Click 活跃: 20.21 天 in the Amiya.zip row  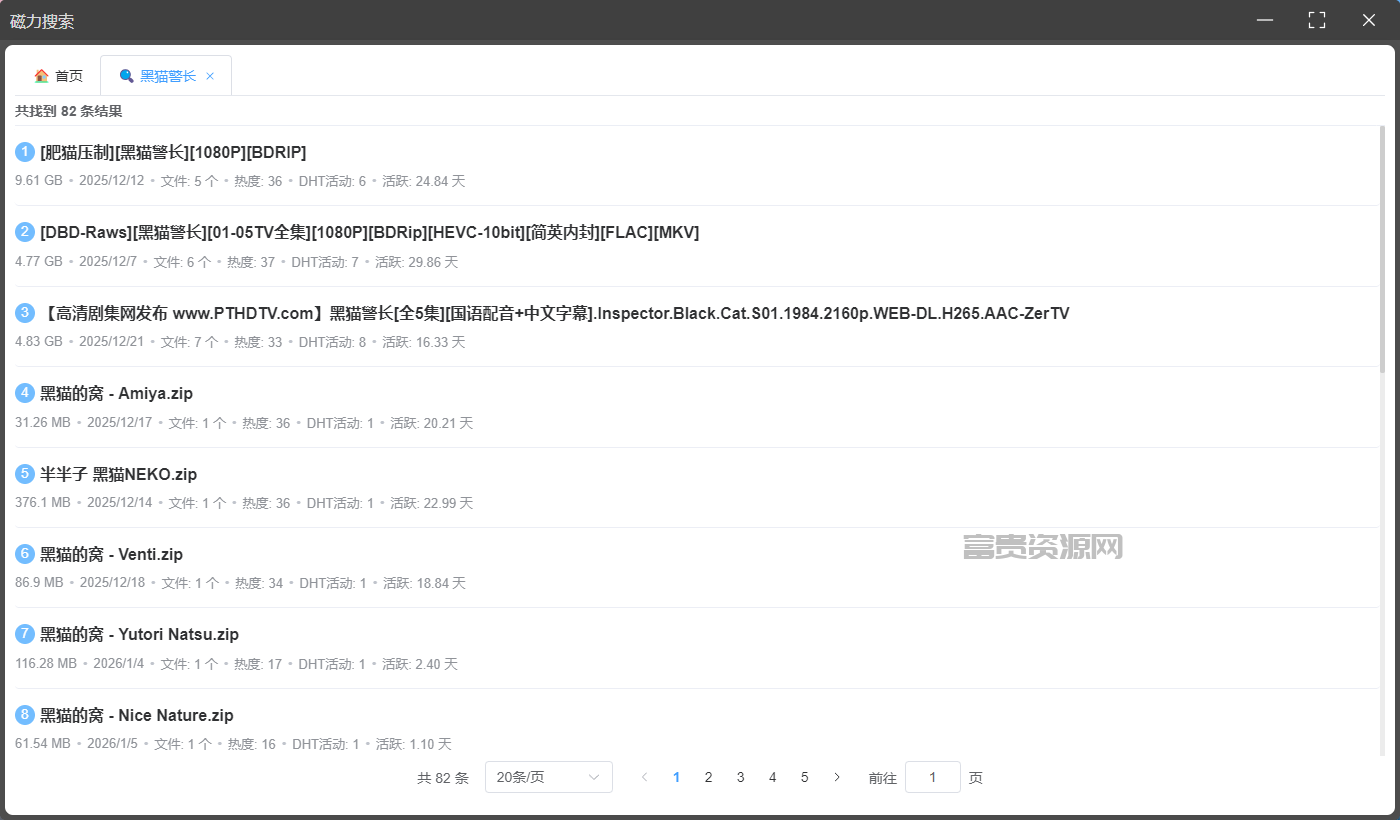[431, 423]
